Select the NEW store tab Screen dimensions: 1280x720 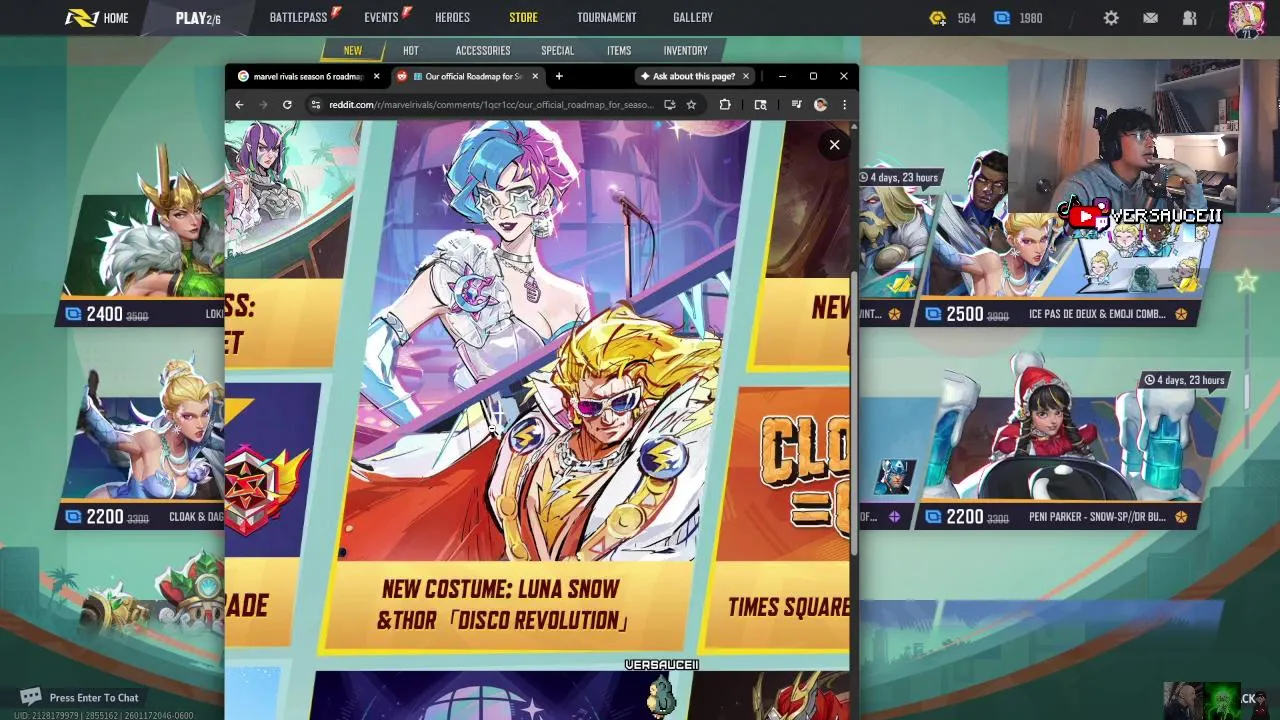click(x=353, y=50)
